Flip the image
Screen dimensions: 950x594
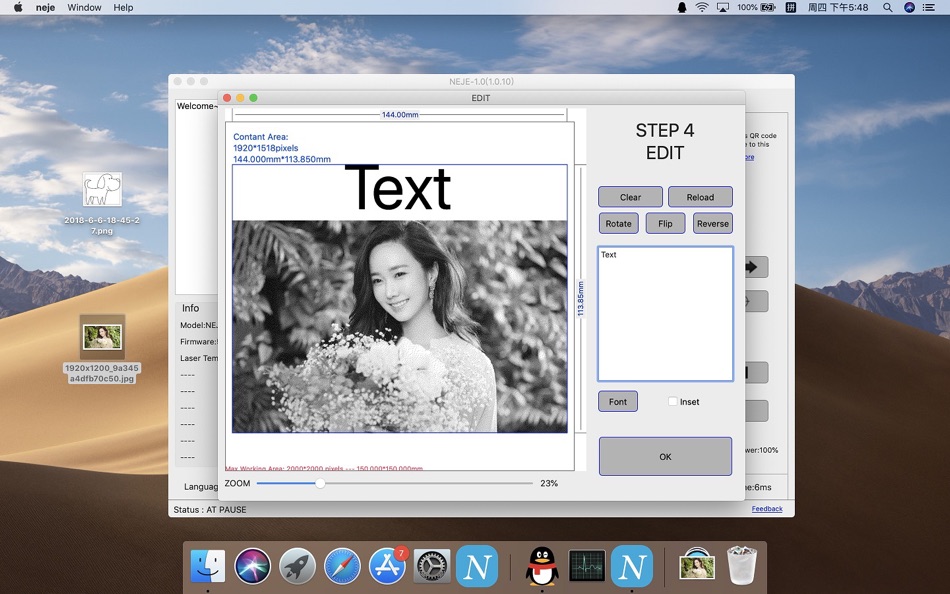click(x=665, y=224)
